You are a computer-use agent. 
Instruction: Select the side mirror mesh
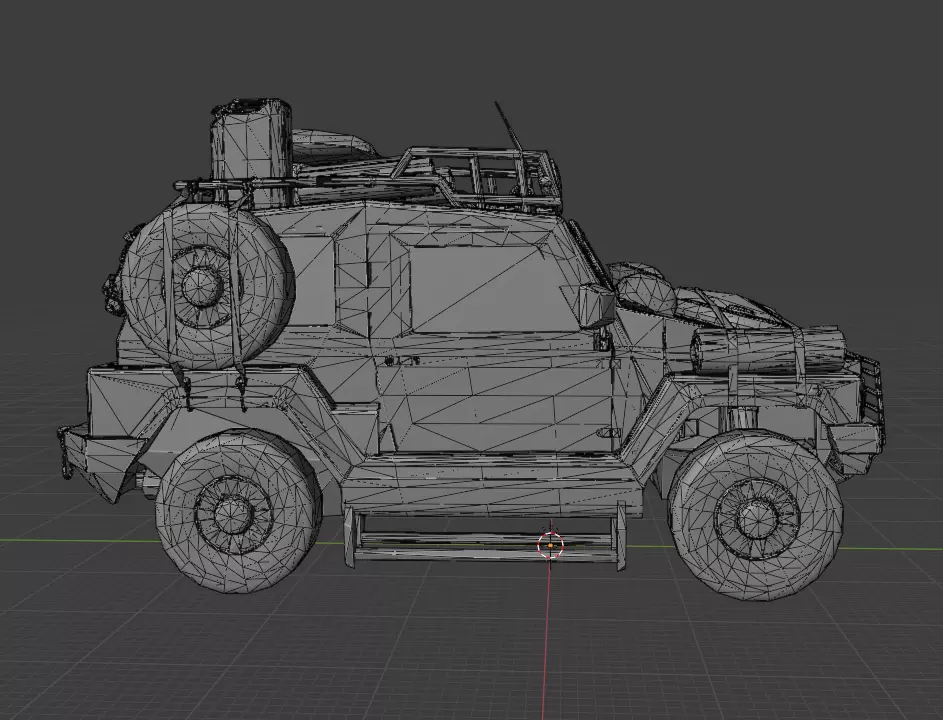(597, 306)
